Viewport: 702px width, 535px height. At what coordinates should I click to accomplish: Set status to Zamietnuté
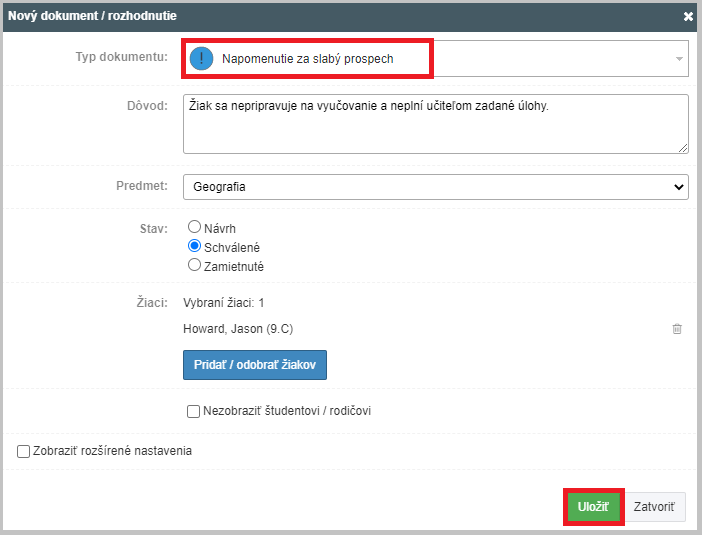(194, 265)
